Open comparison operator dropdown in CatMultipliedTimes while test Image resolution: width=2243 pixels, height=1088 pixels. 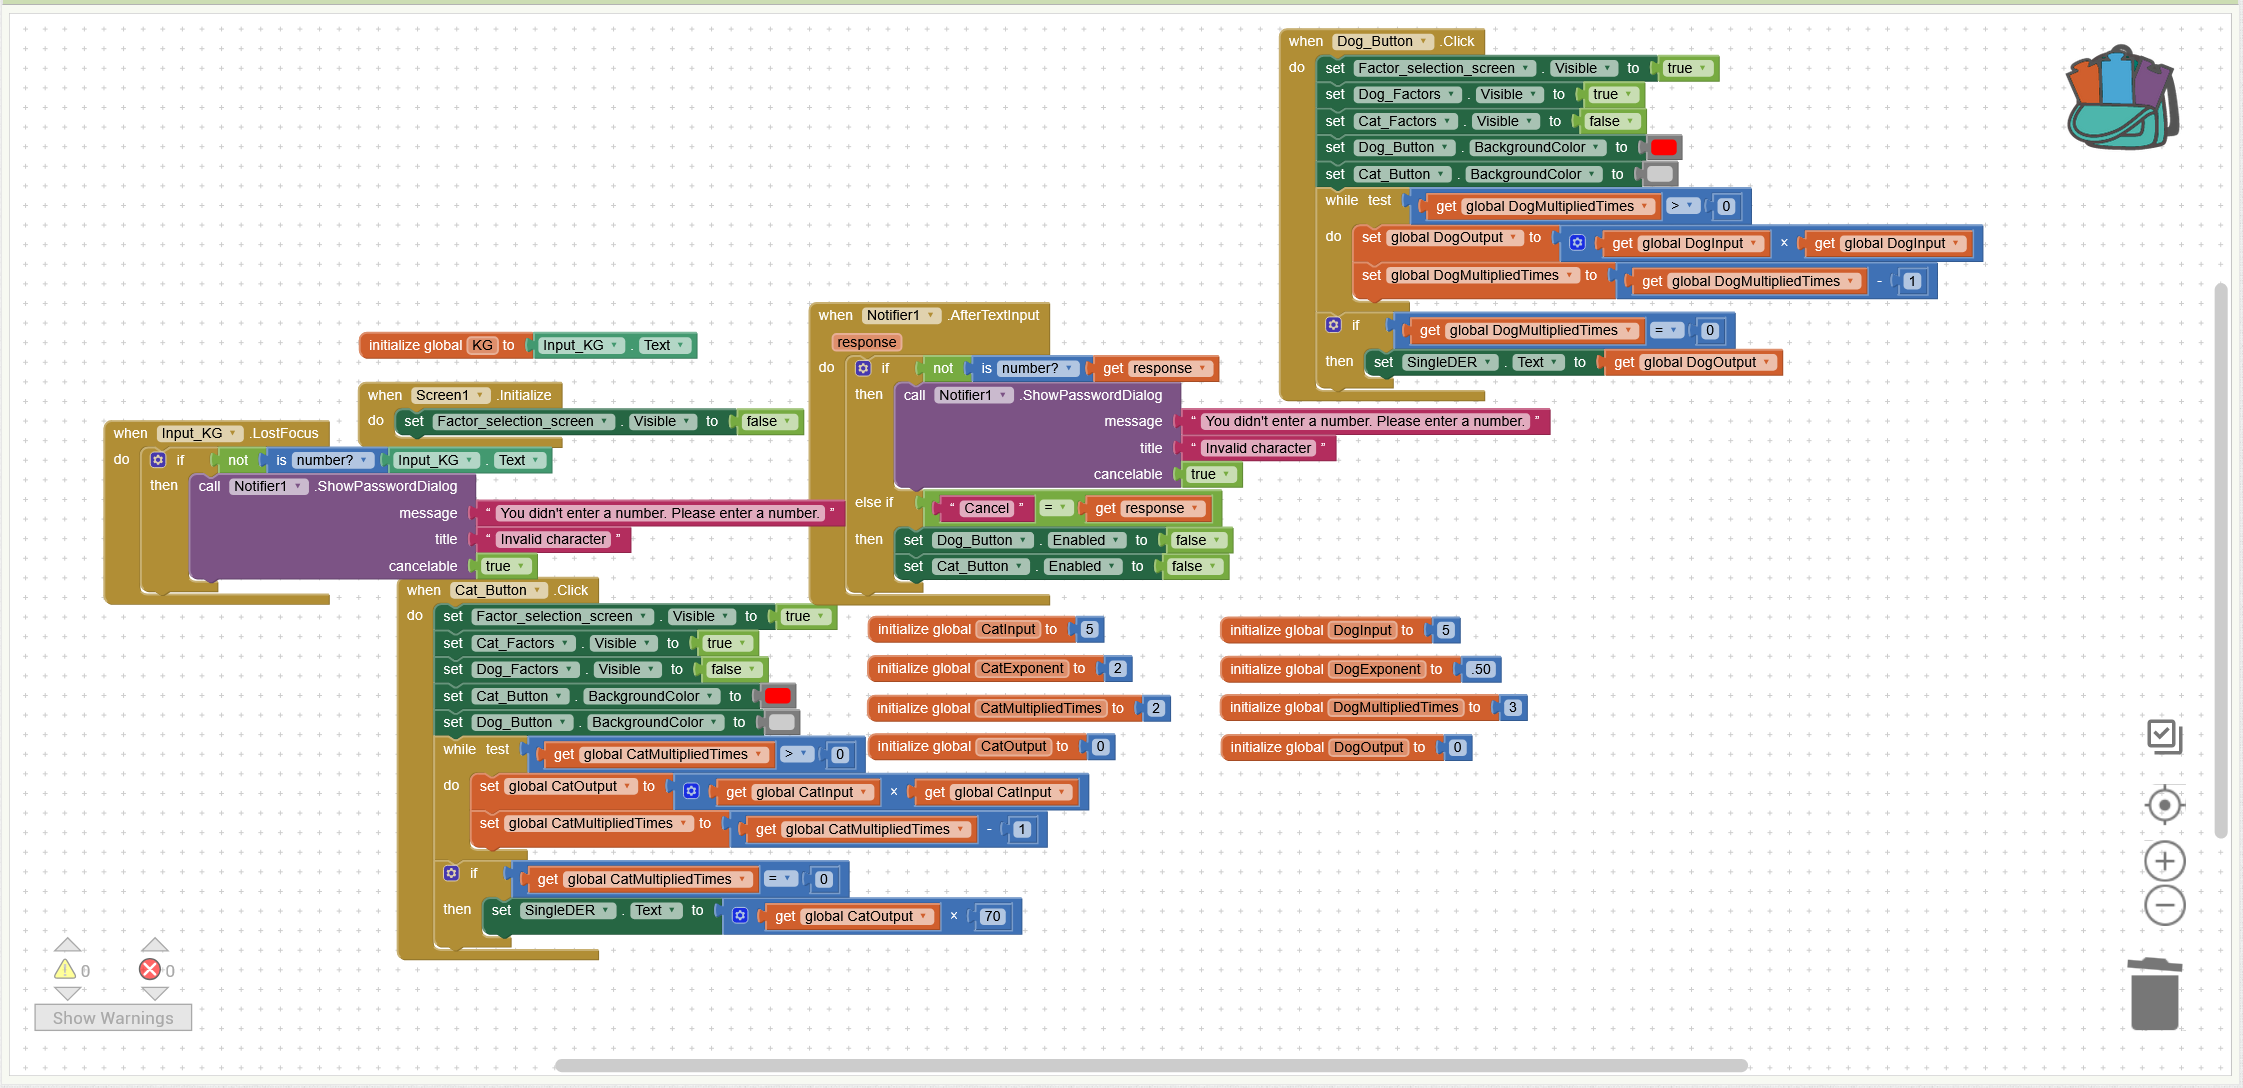[x=796, y=754]
